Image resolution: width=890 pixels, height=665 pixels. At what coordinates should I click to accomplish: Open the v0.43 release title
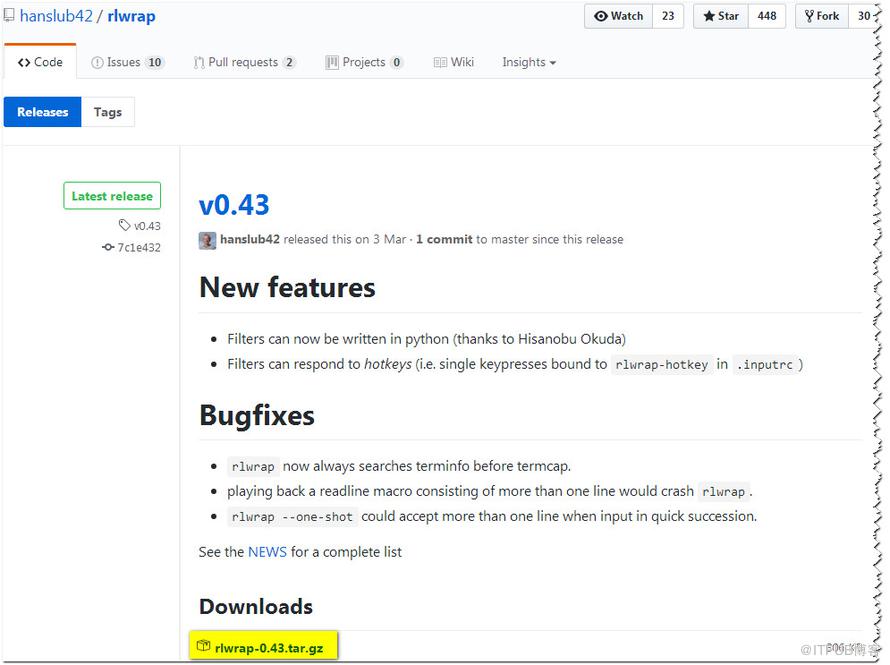[234, 205]
